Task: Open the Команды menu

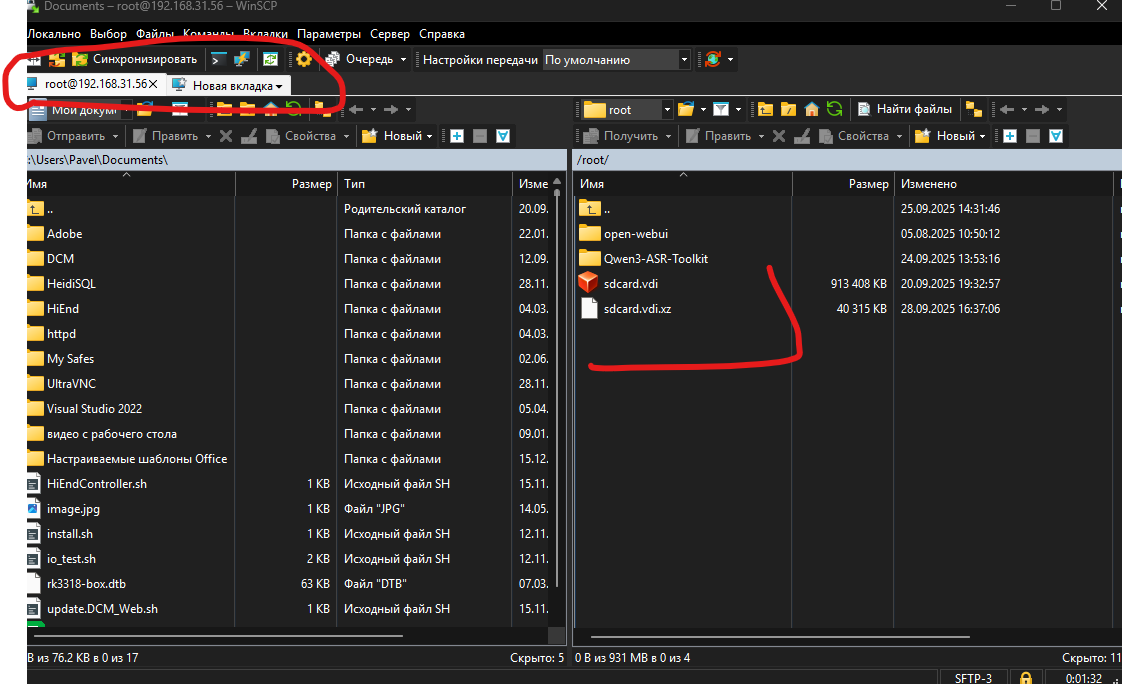Action: click(208, 34)
